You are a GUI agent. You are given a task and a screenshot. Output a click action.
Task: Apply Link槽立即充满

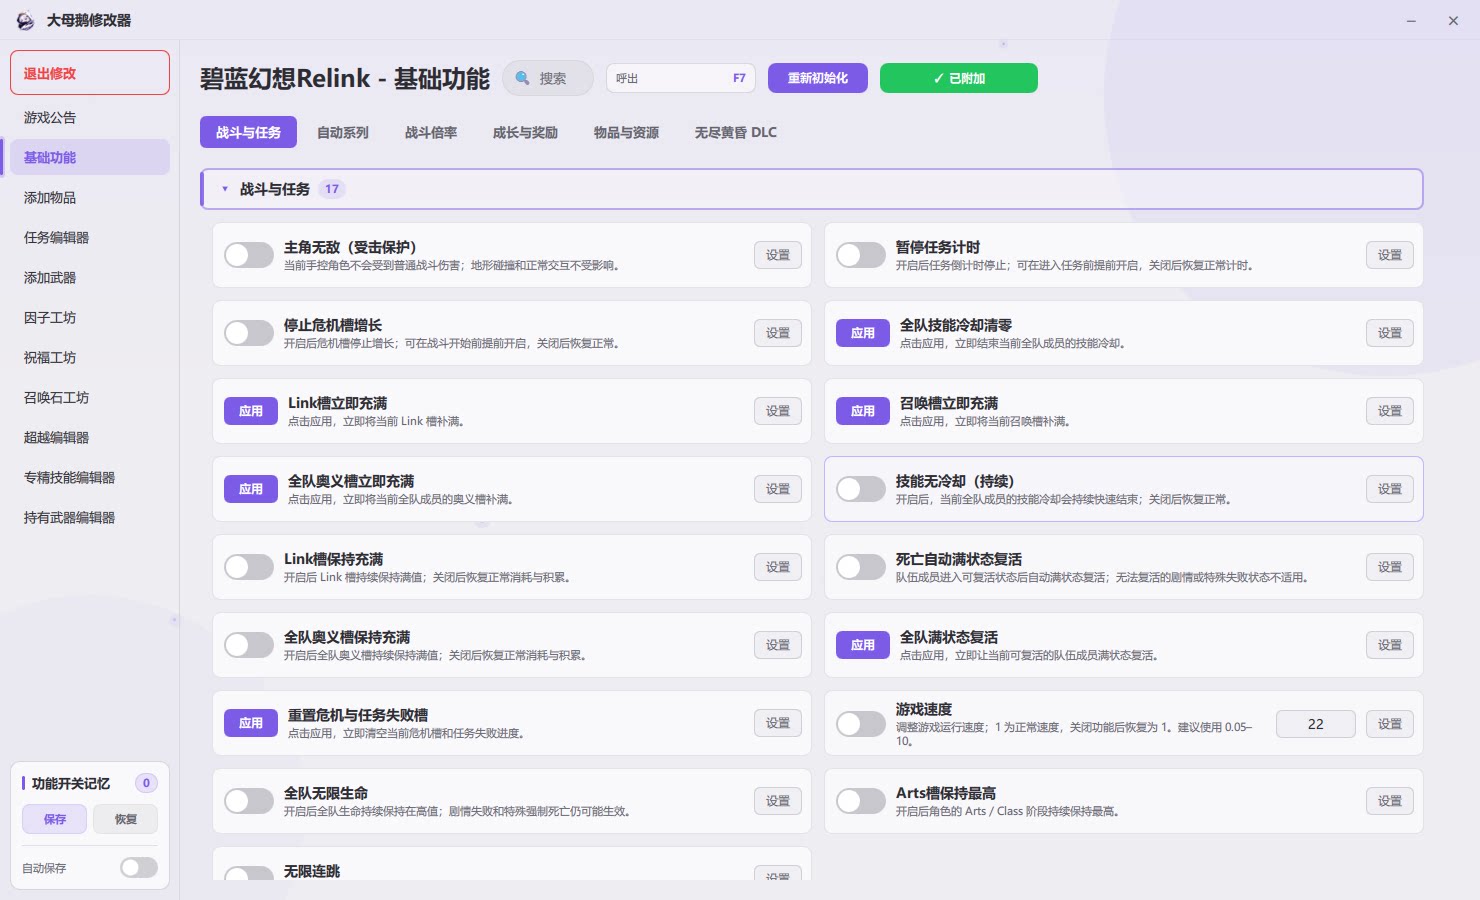coord(251,411)
